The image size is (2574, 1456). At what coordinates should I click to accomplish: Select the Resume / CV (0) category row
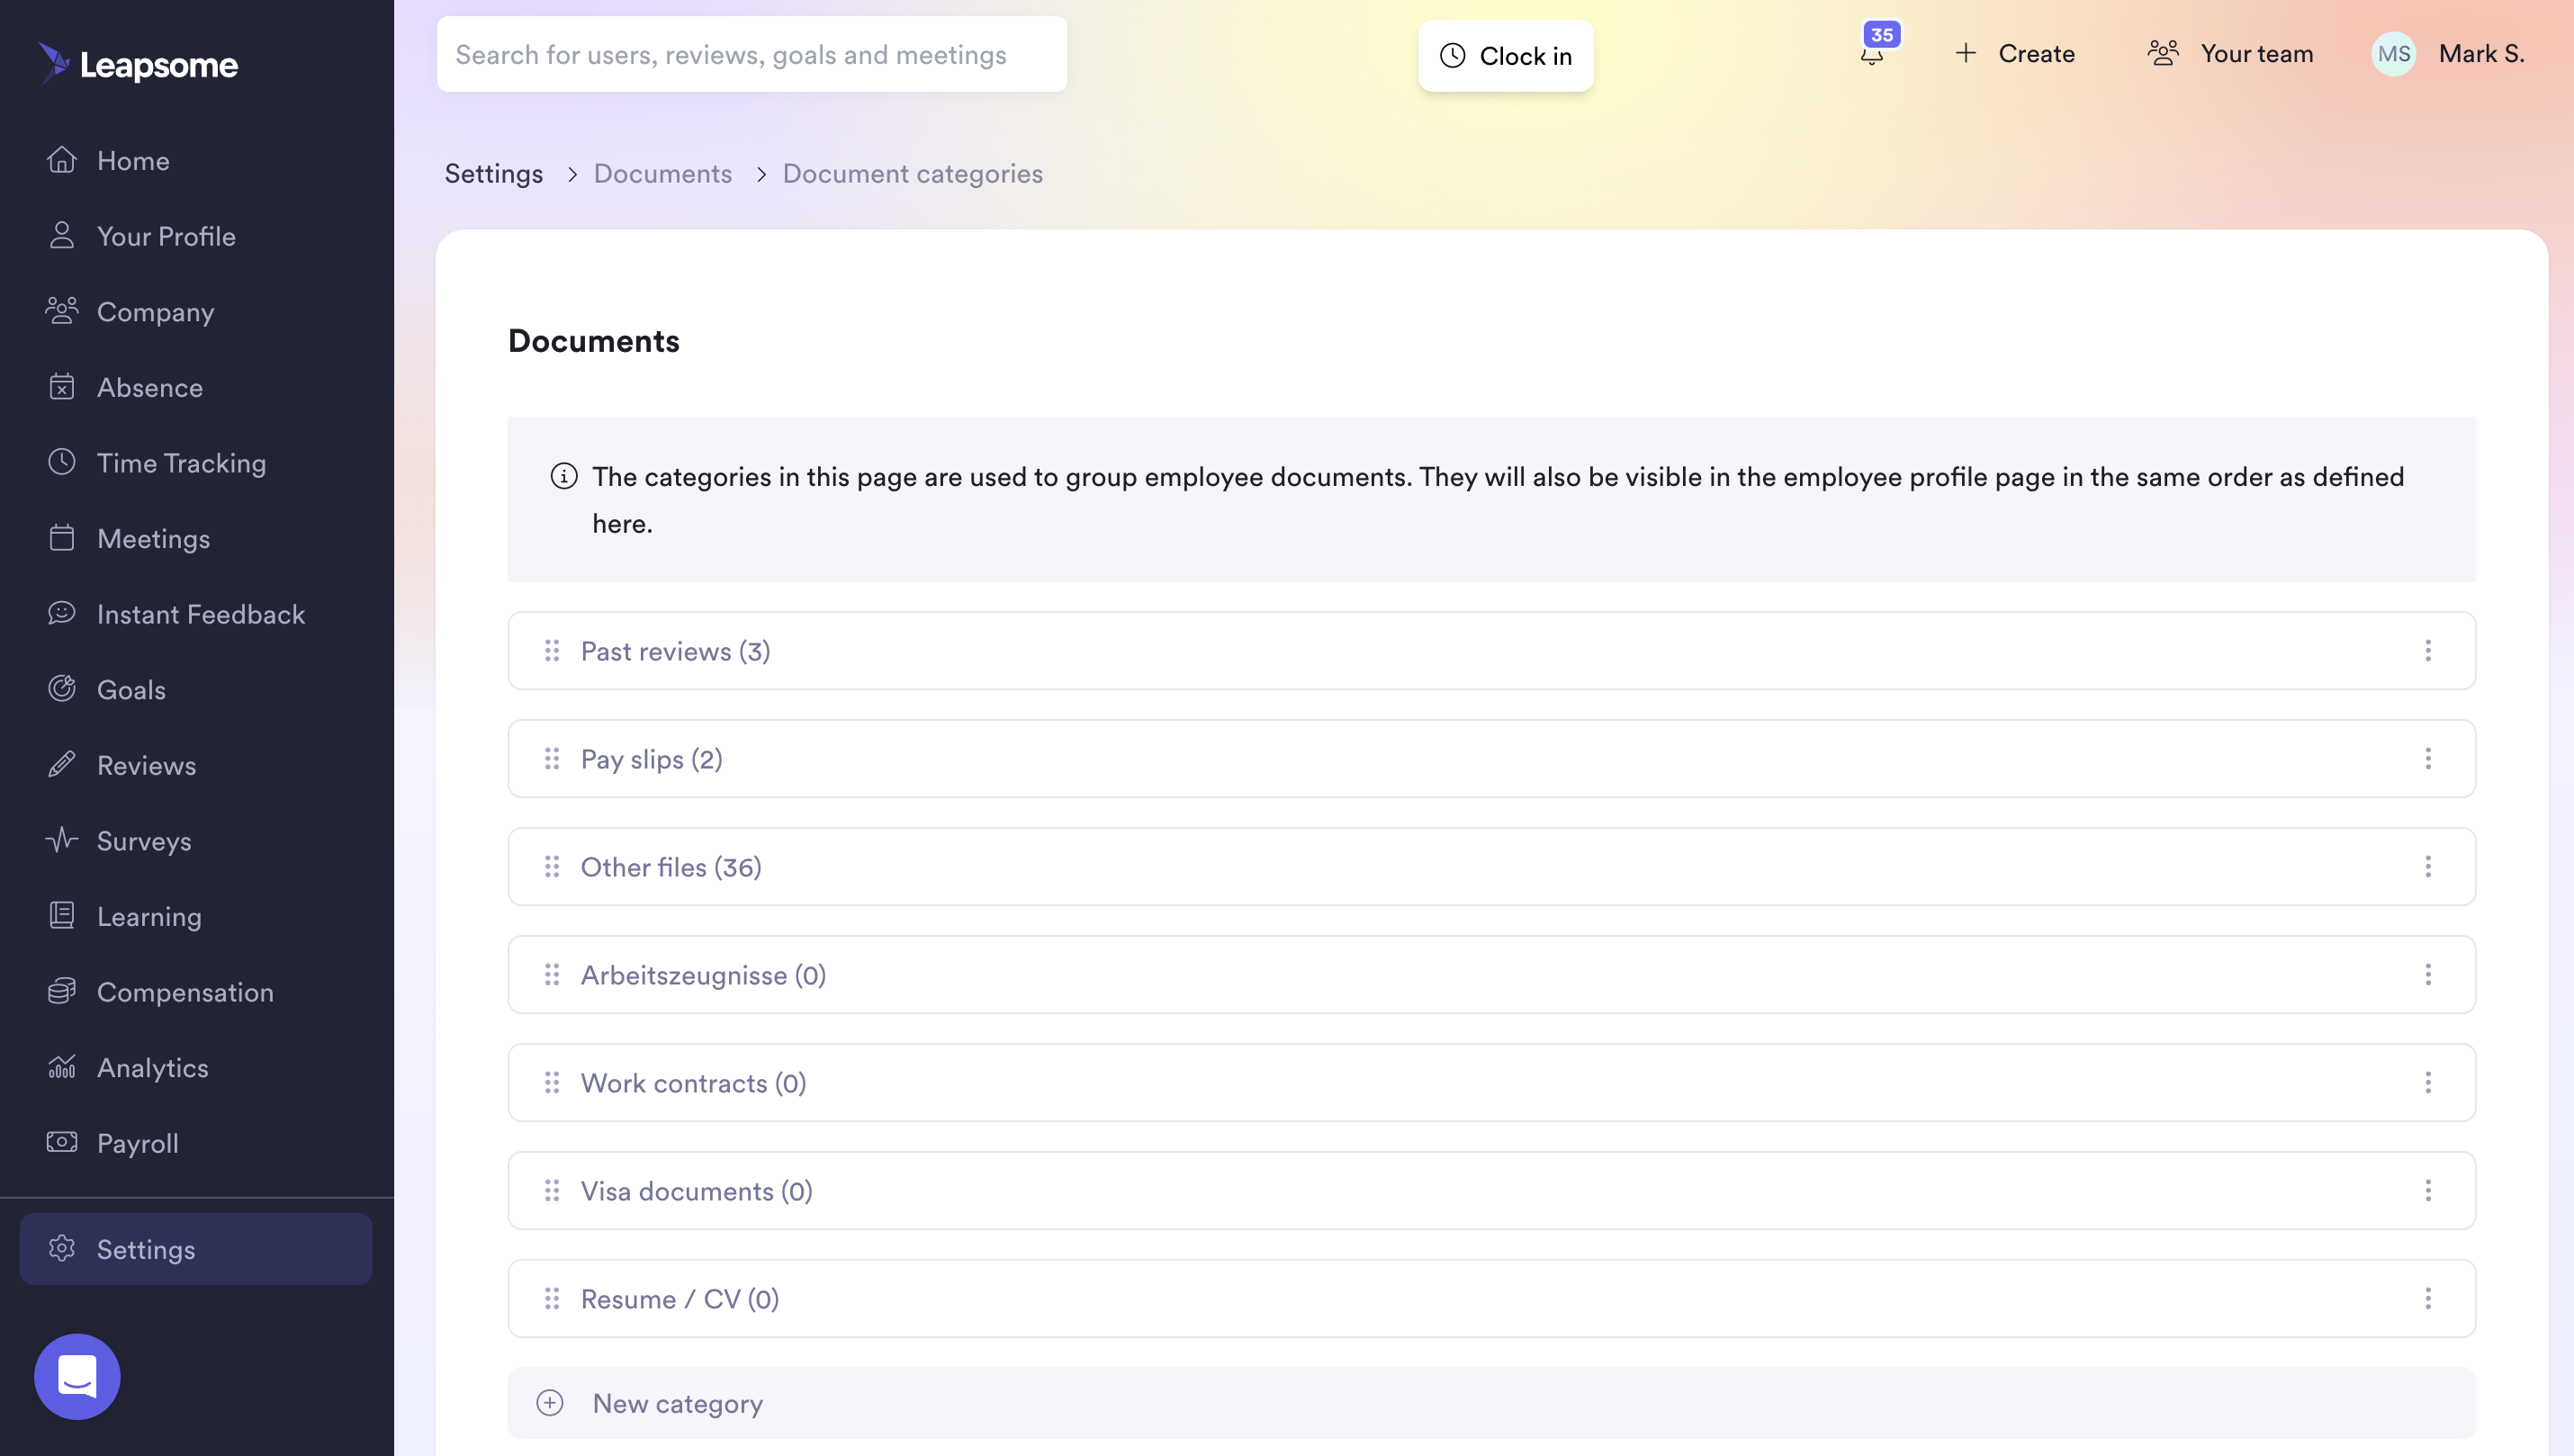1491,1299
